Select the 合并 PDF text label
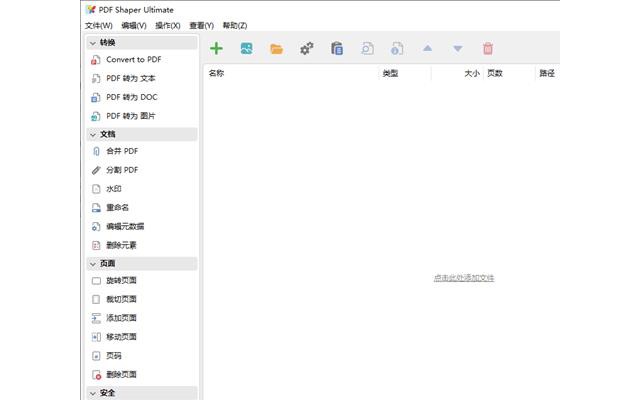The height and width of the screenshot is (400, 640). click(122, 151)
